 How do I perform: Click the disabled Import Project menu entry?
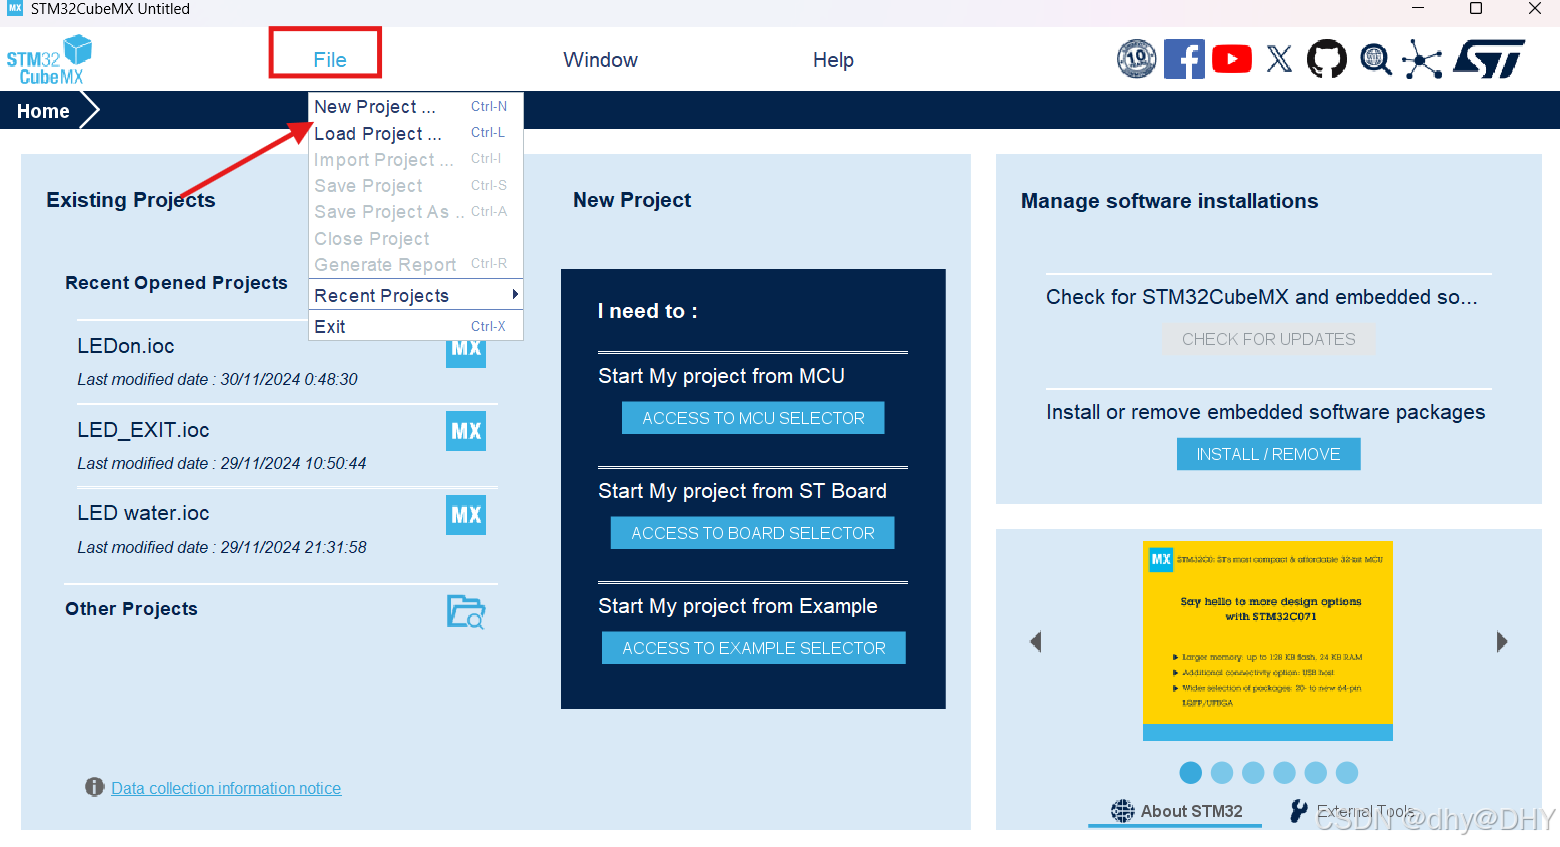point(415,159)
